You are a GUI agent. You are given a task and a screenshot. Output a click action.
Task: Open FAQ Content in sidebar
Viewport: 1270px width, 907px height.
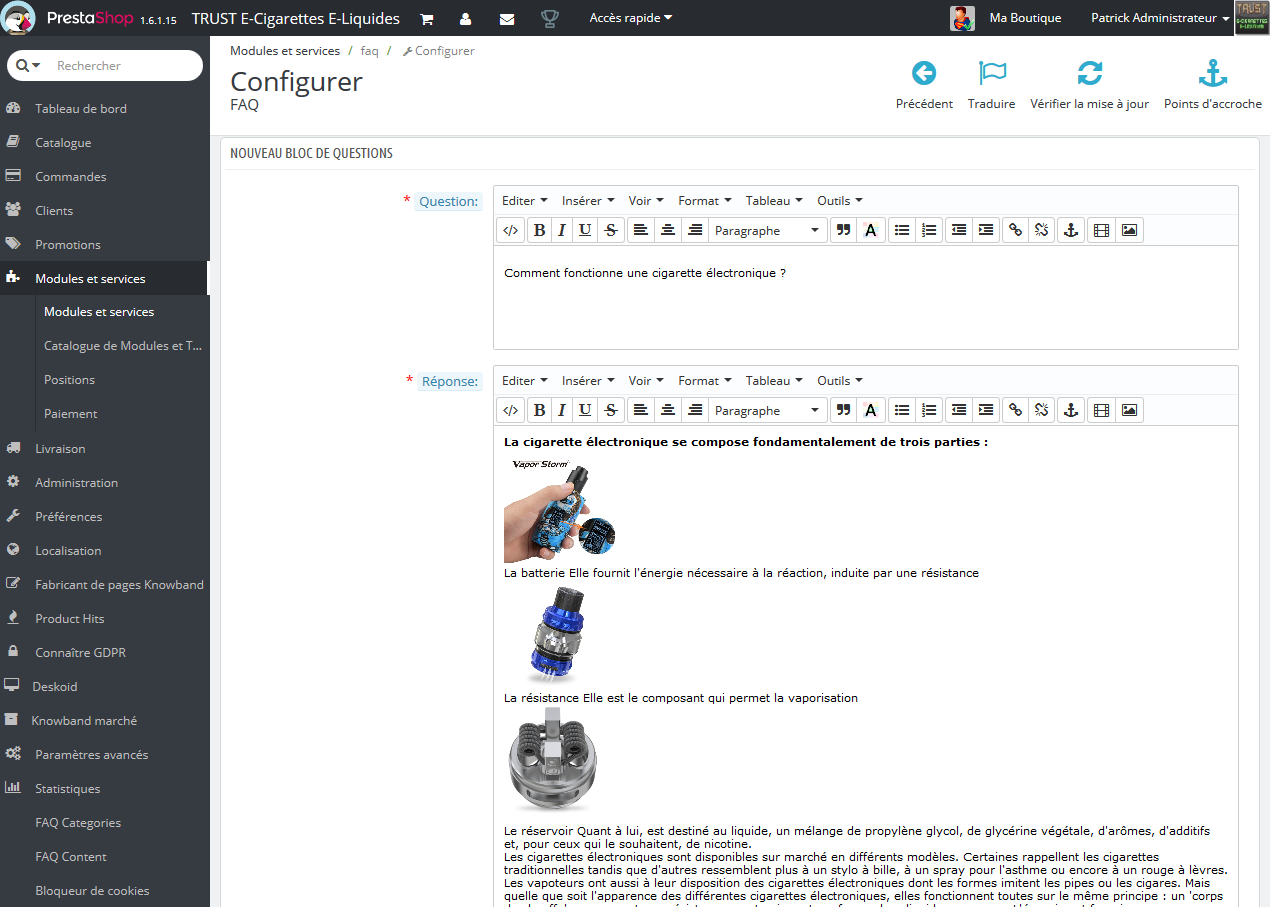pyautogui.click(x=71, y=857)
